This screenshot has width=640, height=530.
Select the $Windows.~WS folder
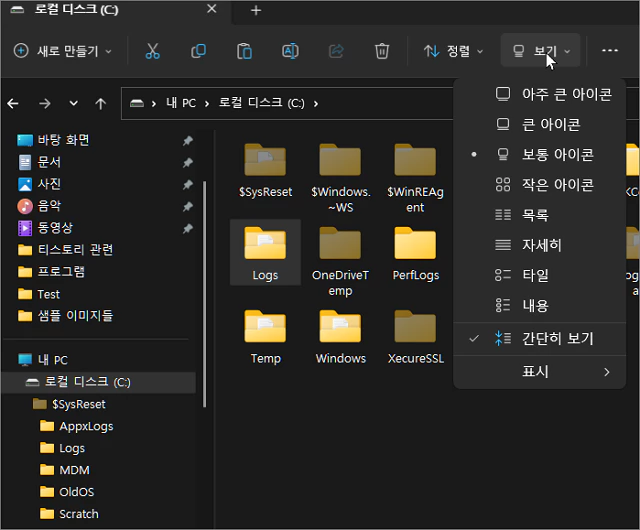[340, 178]
